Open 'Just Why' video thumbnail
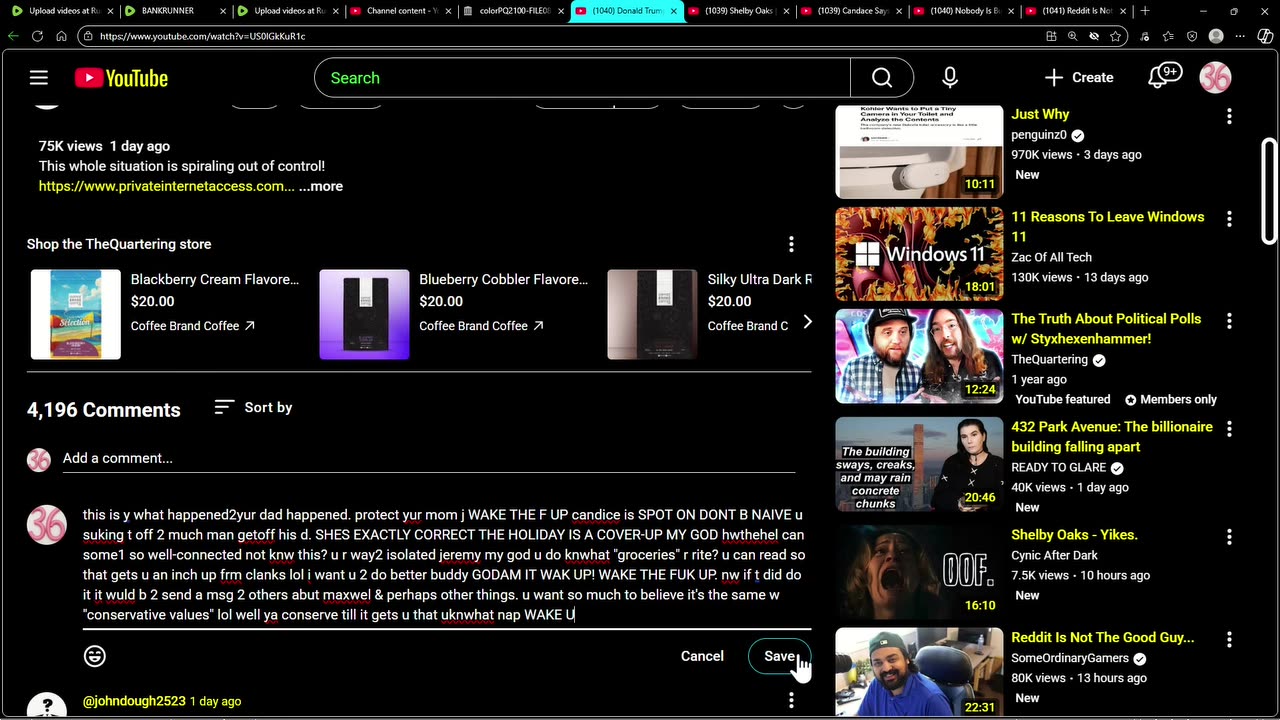Screen dimensions: 1280x720 [x=919, y=150]
